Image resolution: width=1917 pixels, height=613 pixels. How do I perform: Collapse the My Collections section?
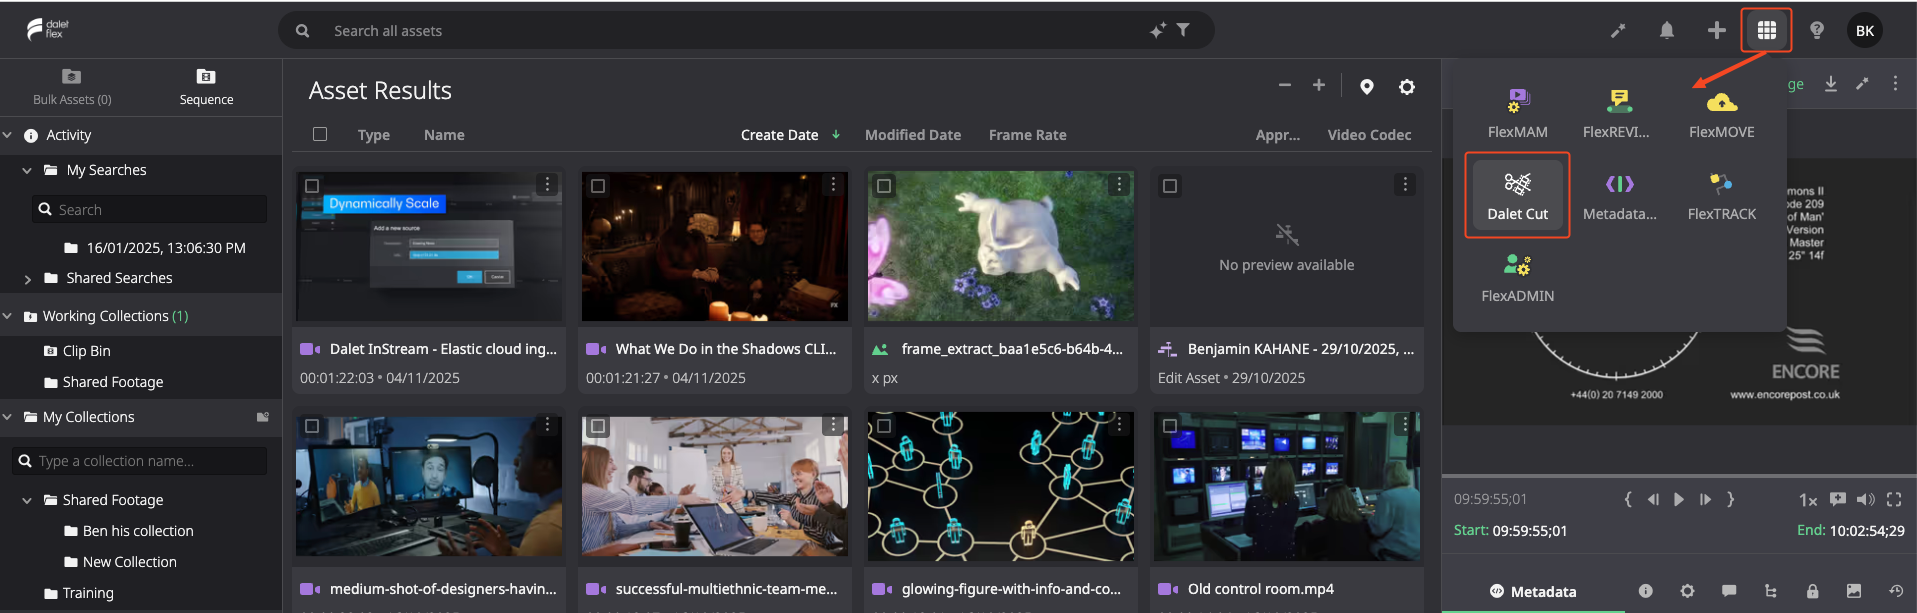[8, 417]
